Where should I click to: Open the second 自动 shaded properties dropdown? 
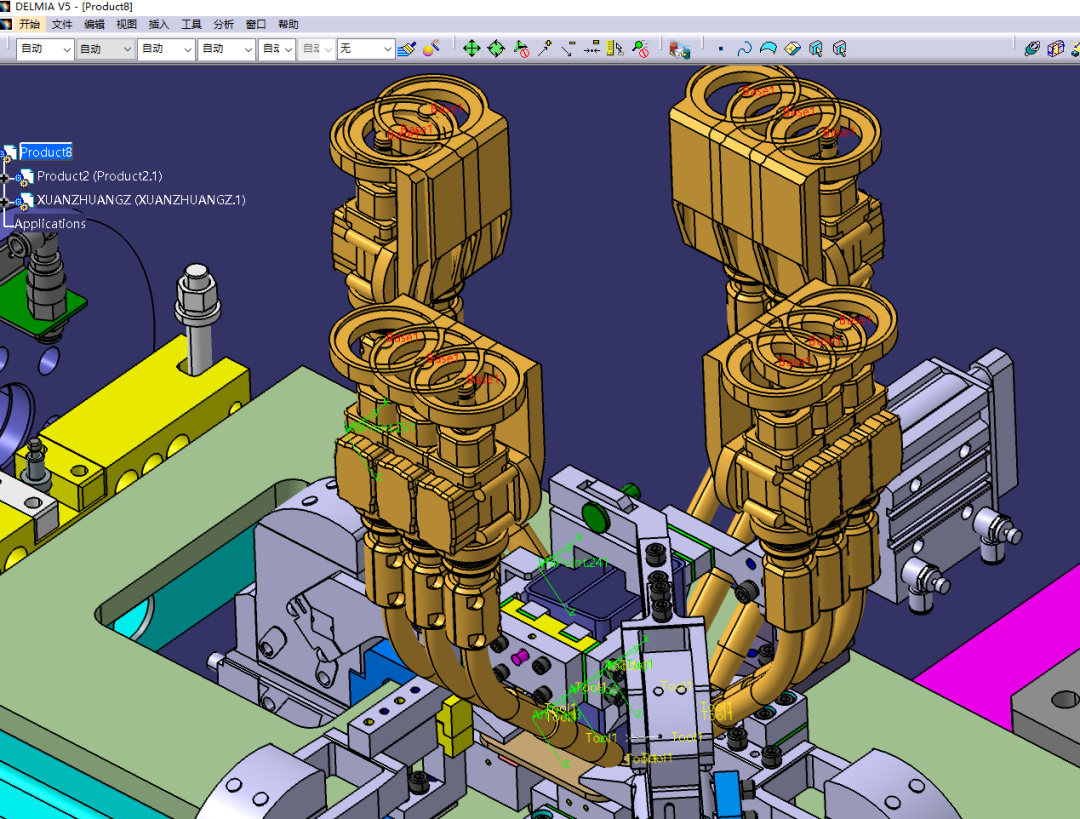pos(105,49)
